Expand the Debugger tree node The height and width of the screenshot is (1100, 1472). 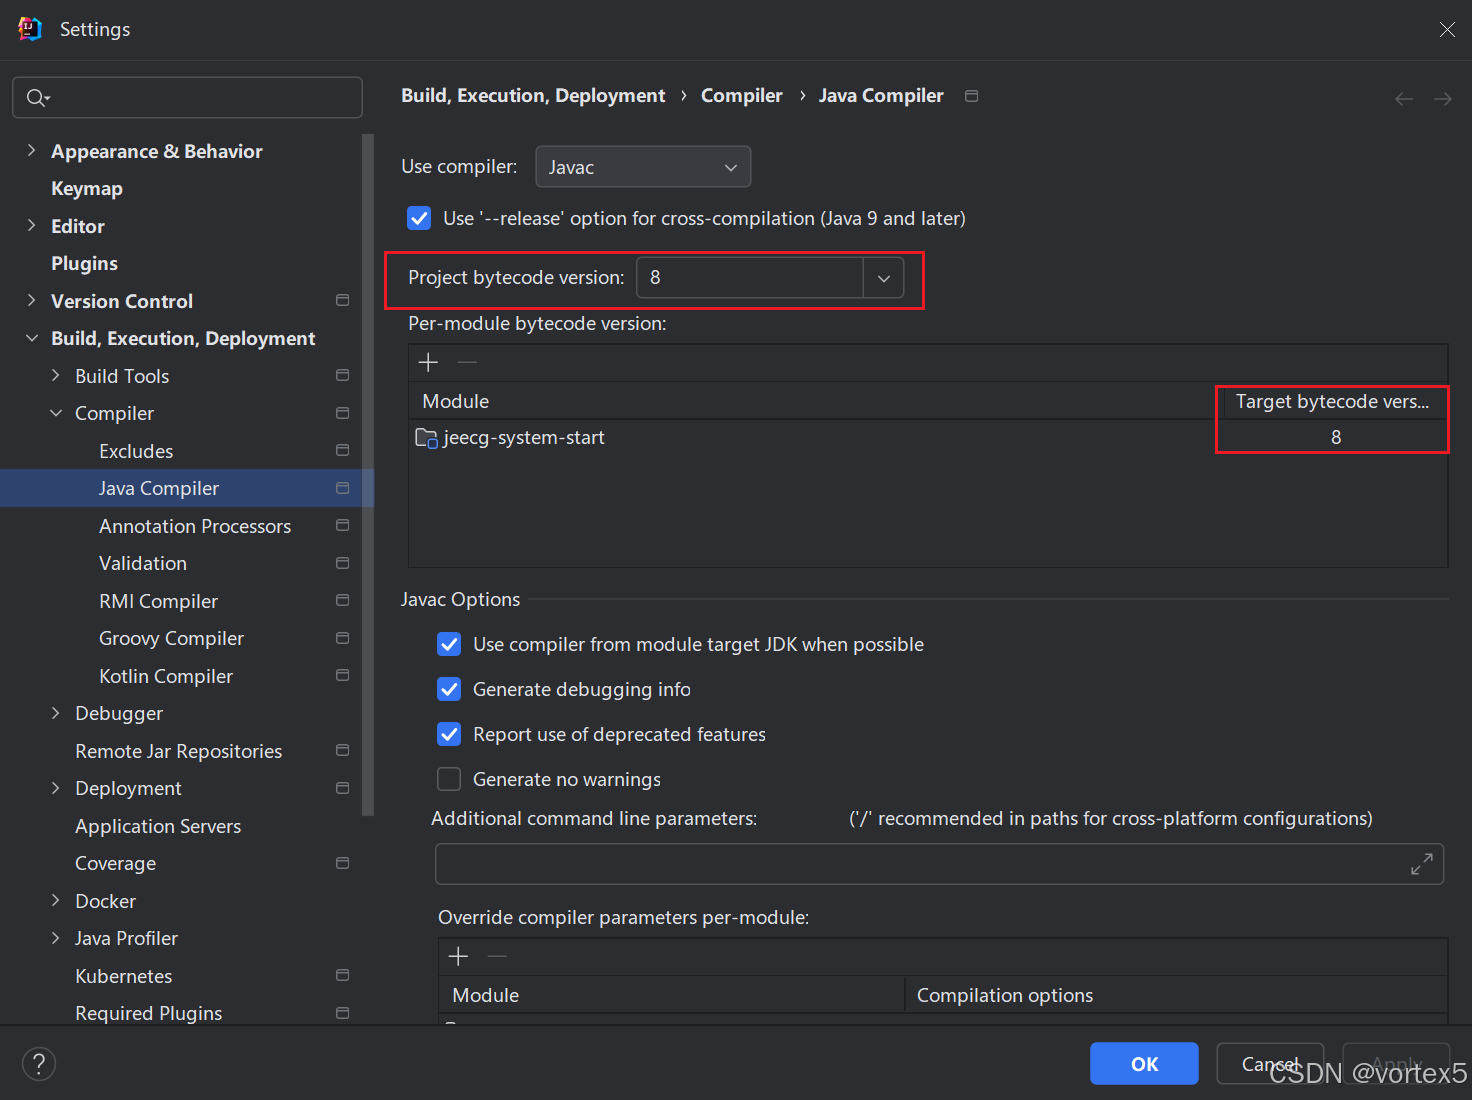pos(55,713)
